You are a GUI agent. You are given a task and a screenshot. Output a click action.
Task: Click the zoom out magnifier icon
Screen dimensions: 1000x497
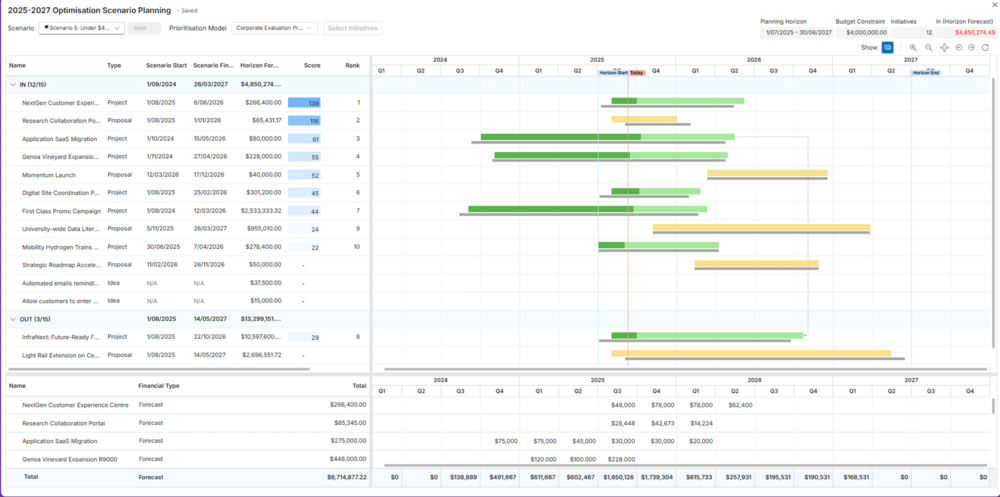929,47
